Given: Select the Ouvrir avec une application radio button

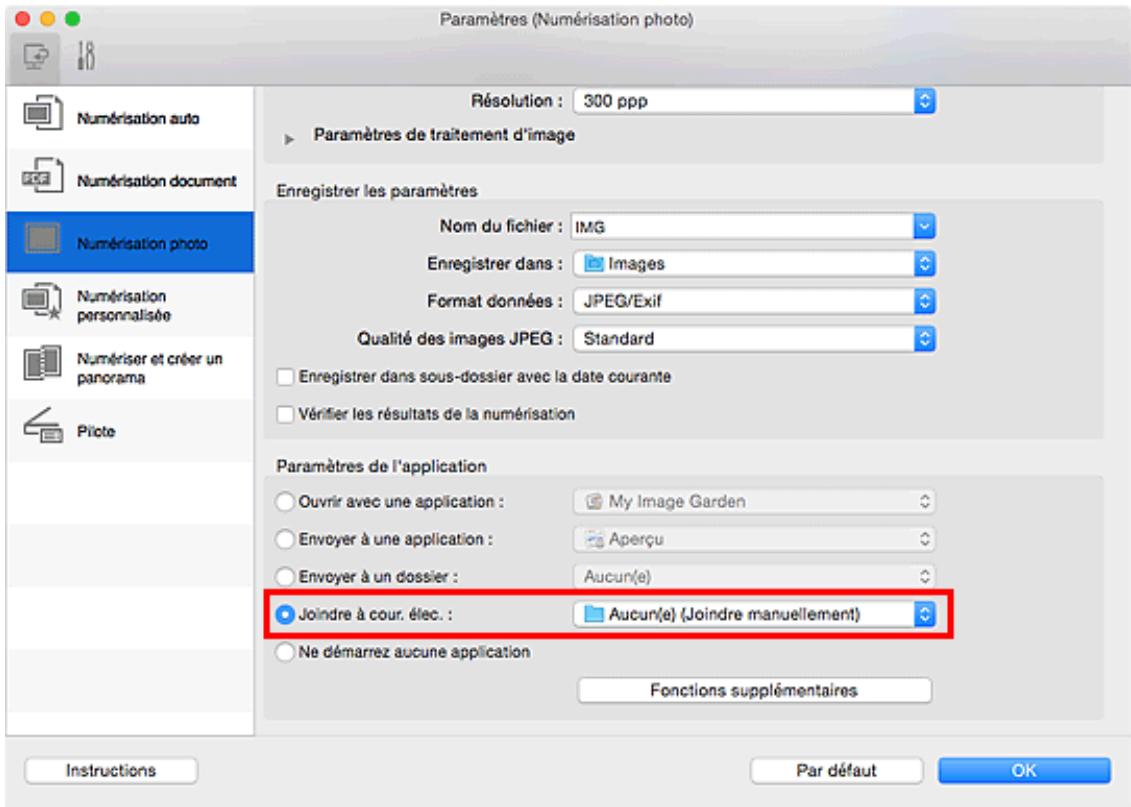Looking at the screenshot, I should tap(285, 502).
